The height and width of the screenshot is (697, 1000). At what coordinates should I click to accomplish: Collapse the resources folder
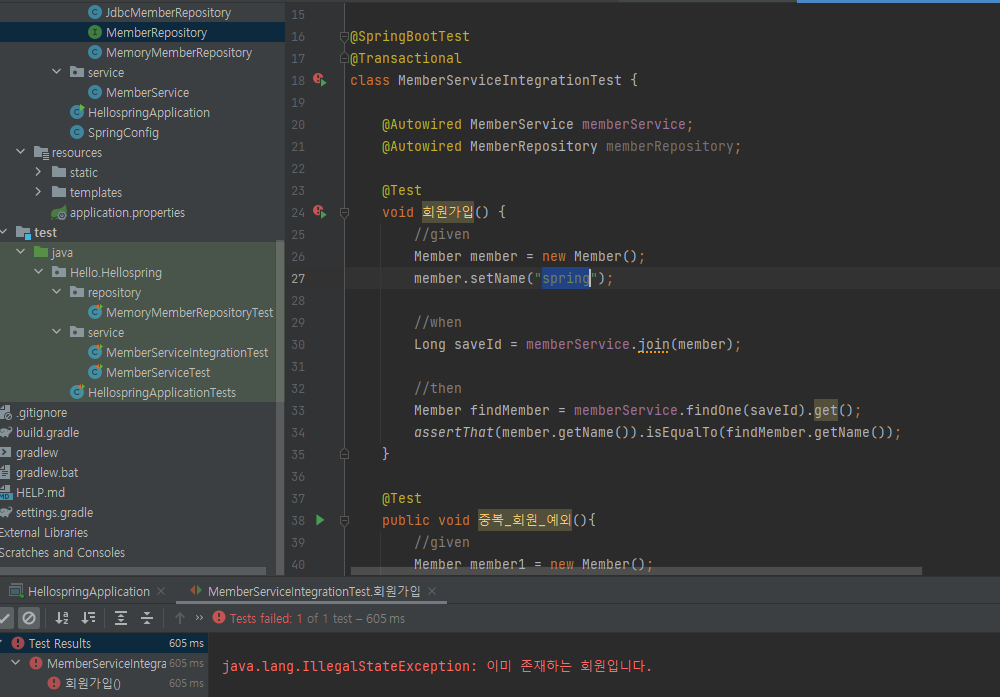pyautogui.click(x=21, y=152)
